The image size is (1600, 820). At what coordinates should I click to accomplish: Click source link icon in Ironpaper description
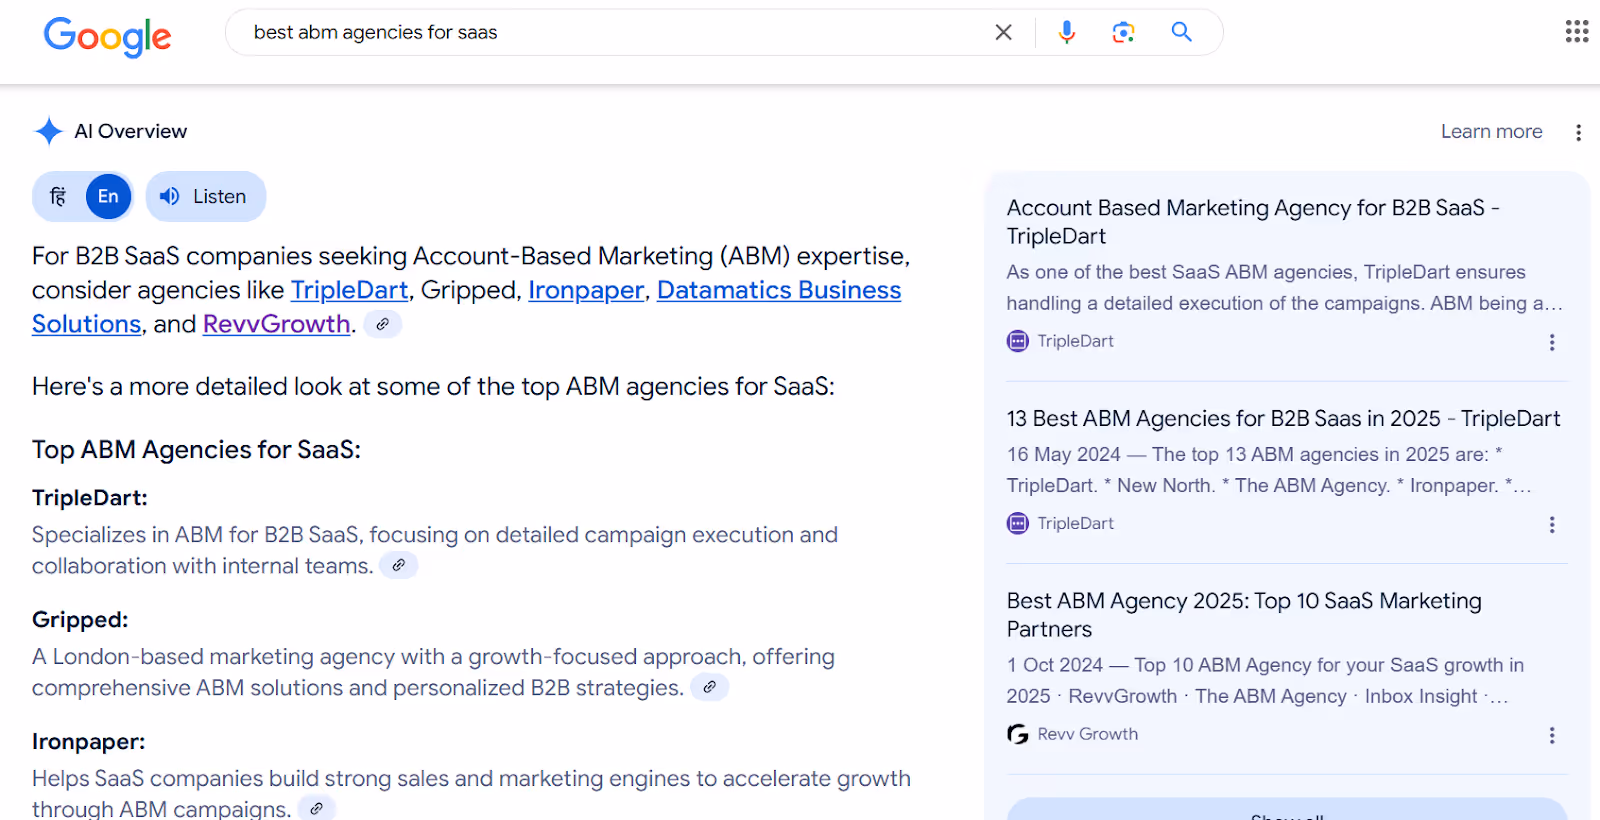coord(316,808)
